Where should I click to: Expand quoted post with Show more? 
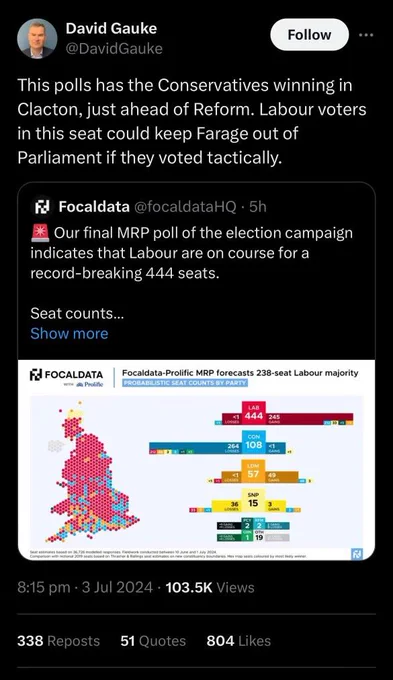(x=69, y=333)
